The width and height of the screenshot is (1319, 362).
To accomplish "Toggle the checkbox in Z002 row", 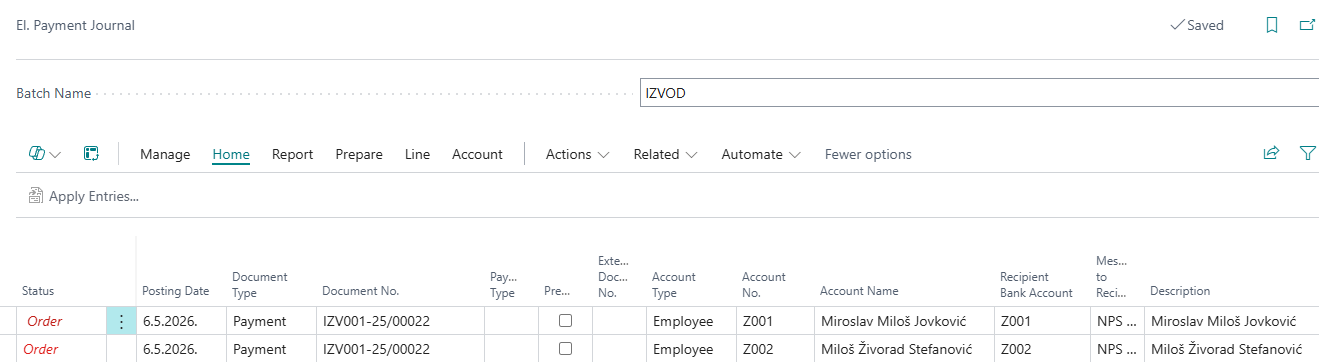I will pyautogui.click(x=566, y=349).
